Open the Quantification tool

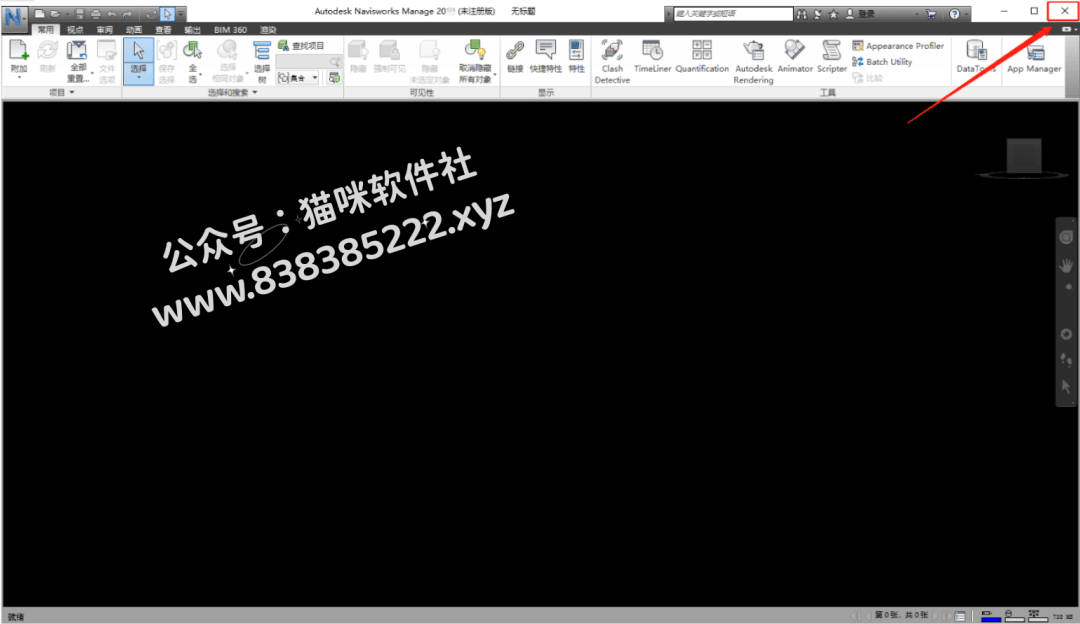click(702, 56)
